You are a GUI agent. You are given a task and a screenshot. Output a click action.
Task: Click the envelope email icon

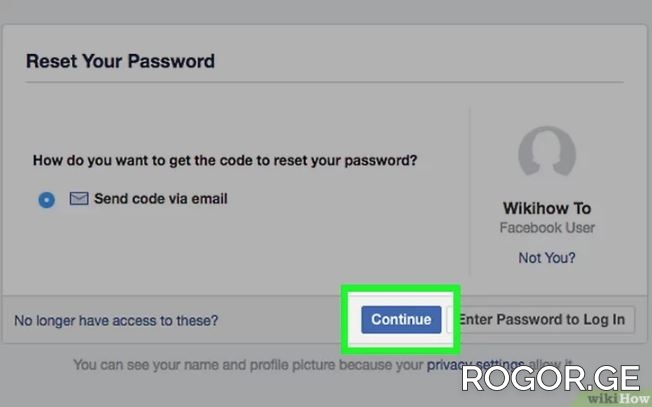(x=79, y=199)
